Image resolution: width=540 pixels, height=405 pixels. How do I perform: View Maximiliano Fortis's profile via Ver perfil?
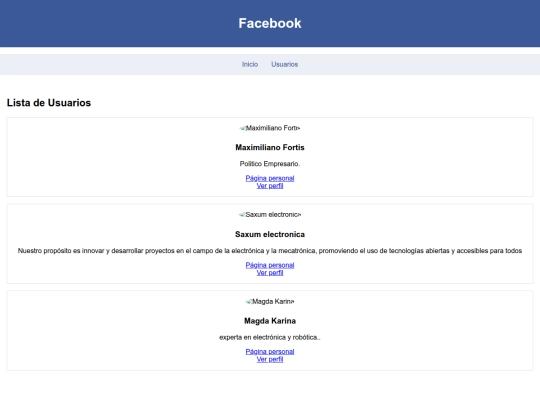click(270, 186)
